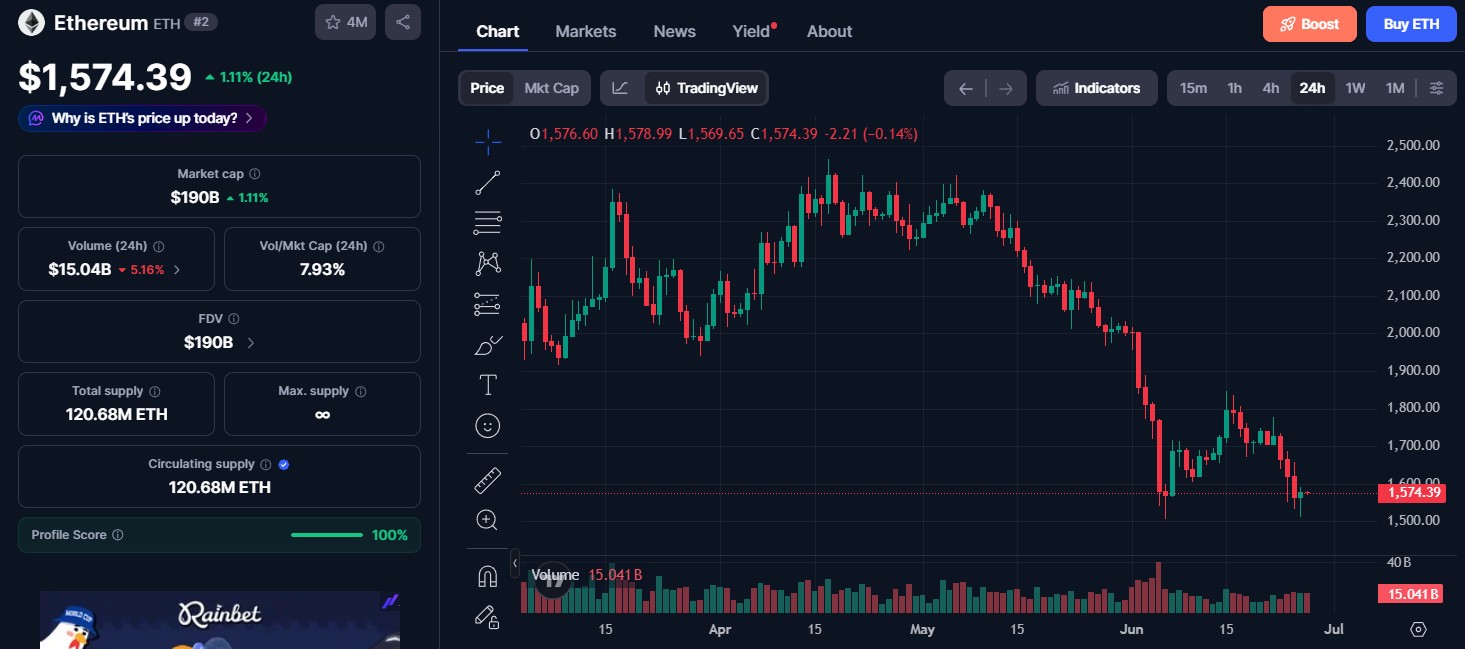1465x649 pixels.
Task: Show Vol/Mkt Cap (24h) info icon
Action: (378, 246)
